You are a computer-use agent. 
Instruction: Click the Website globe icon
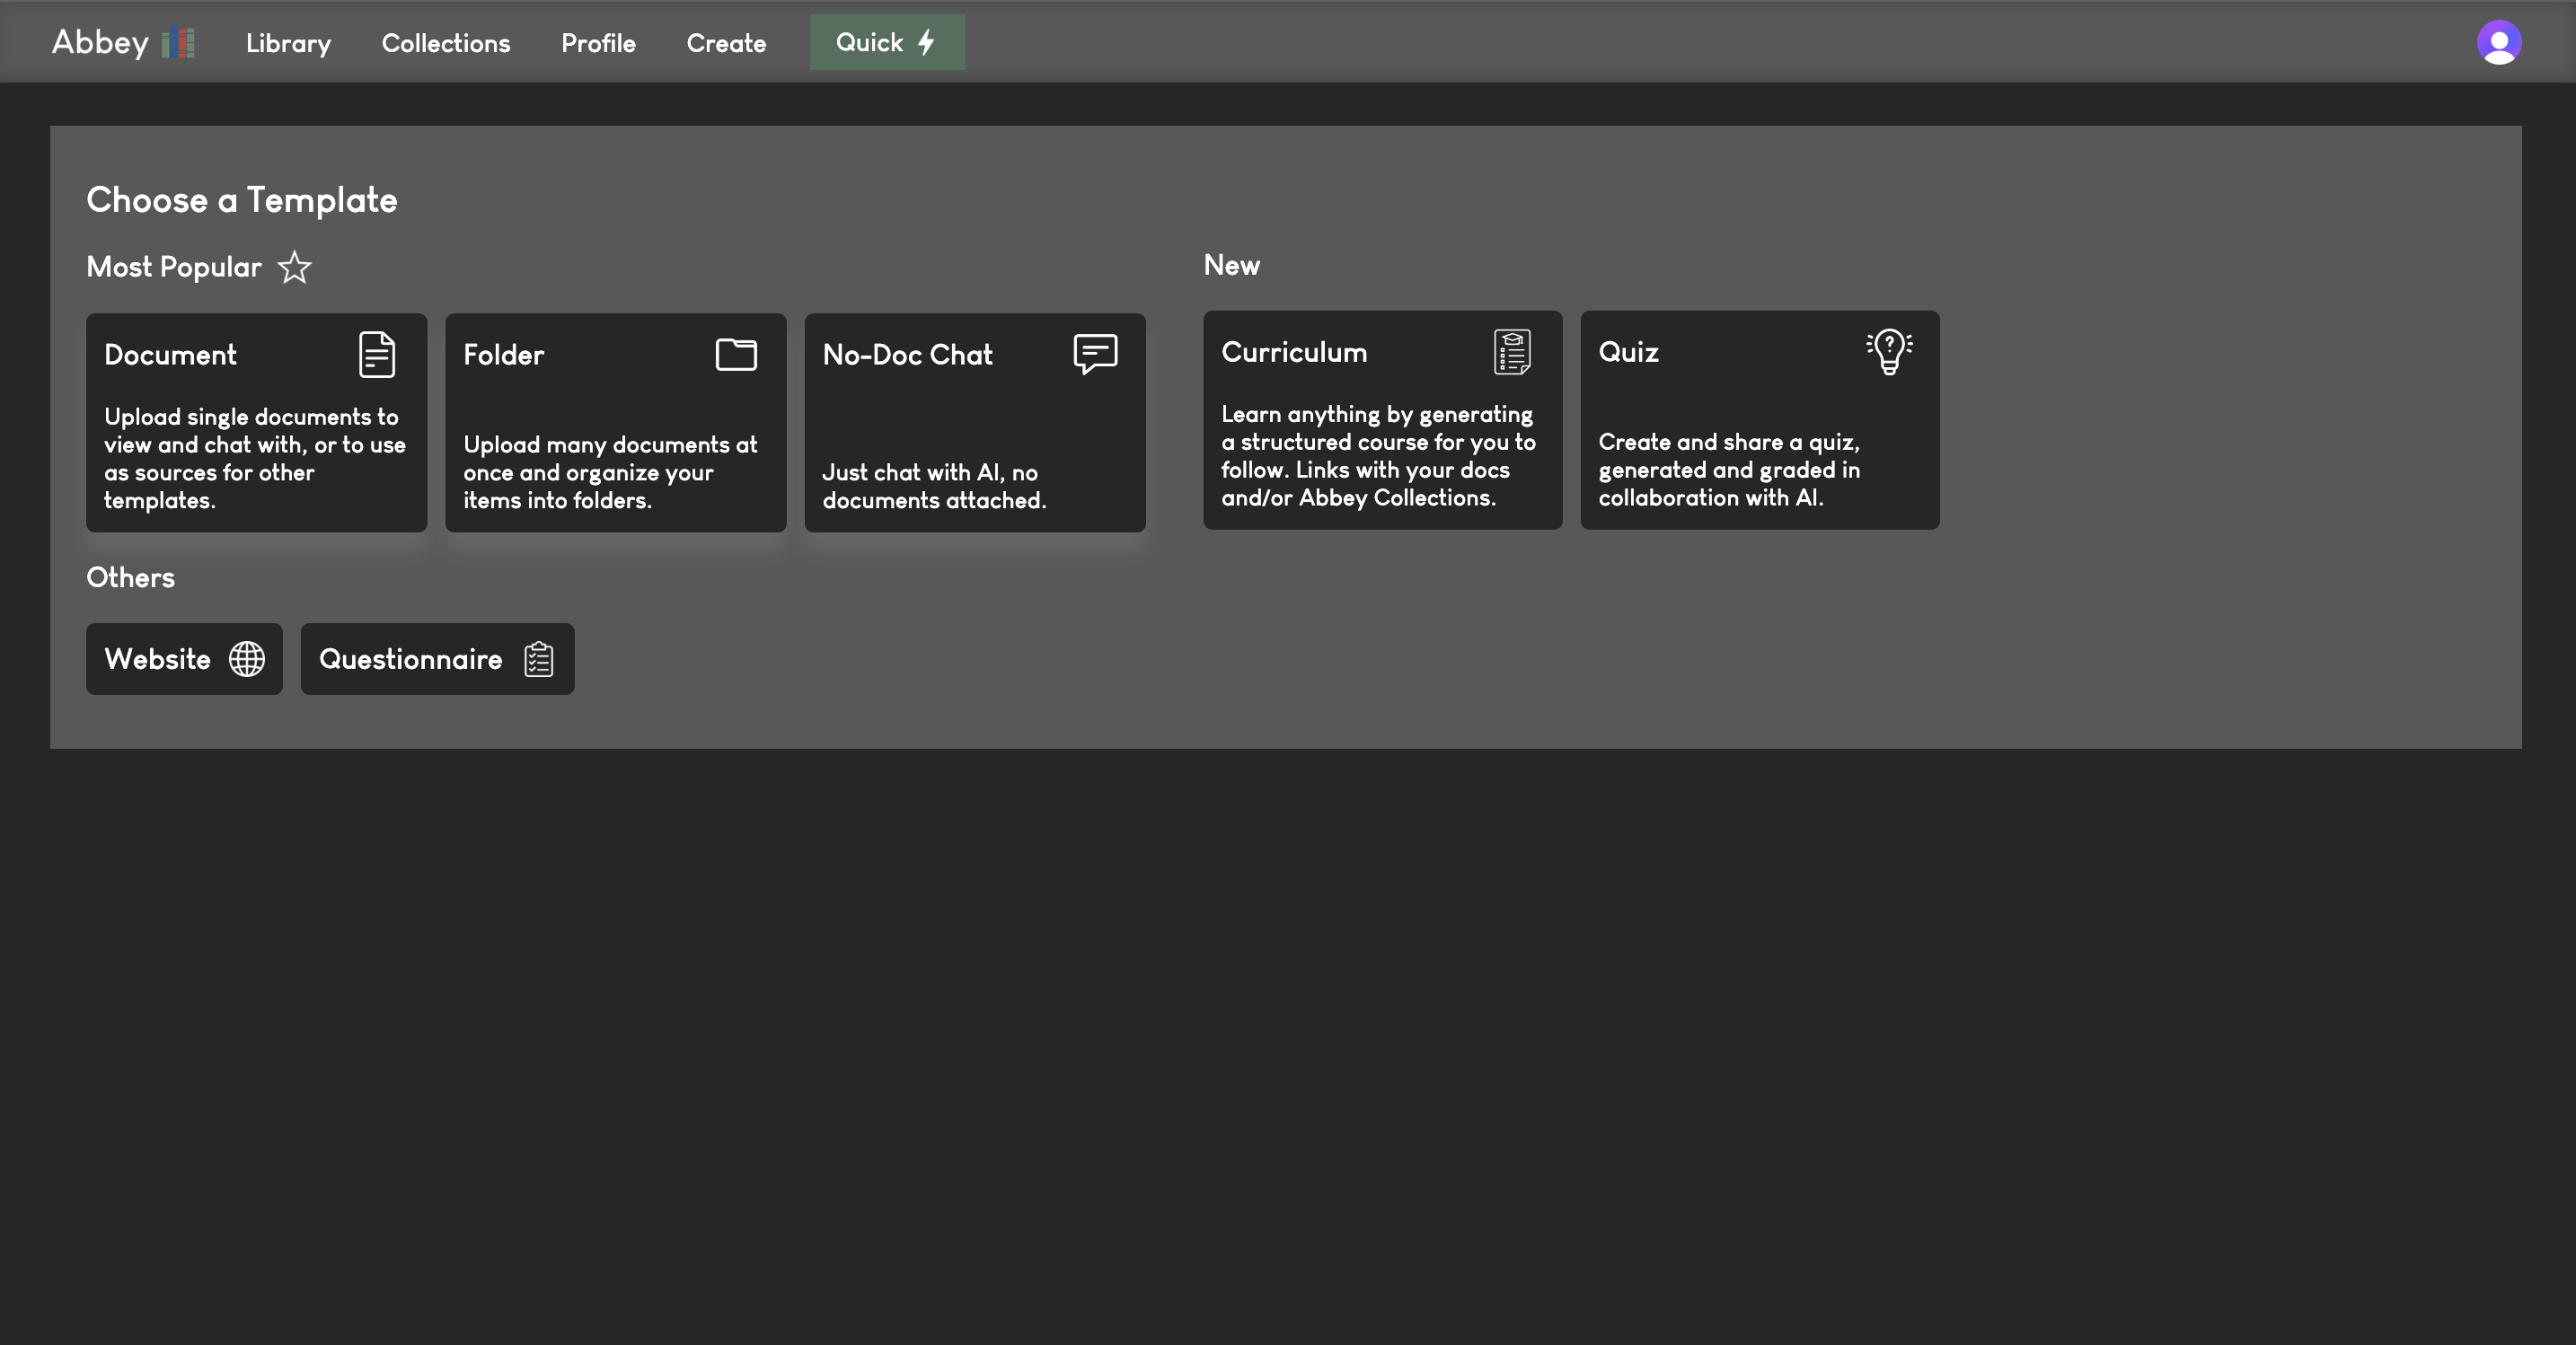click(247, 659)
